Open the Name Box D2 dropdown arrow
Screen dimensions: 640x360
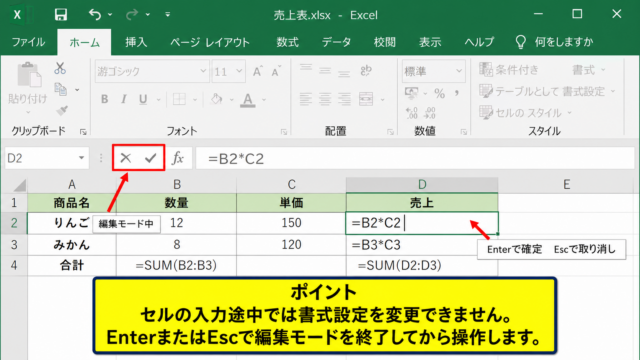(81, 158)
